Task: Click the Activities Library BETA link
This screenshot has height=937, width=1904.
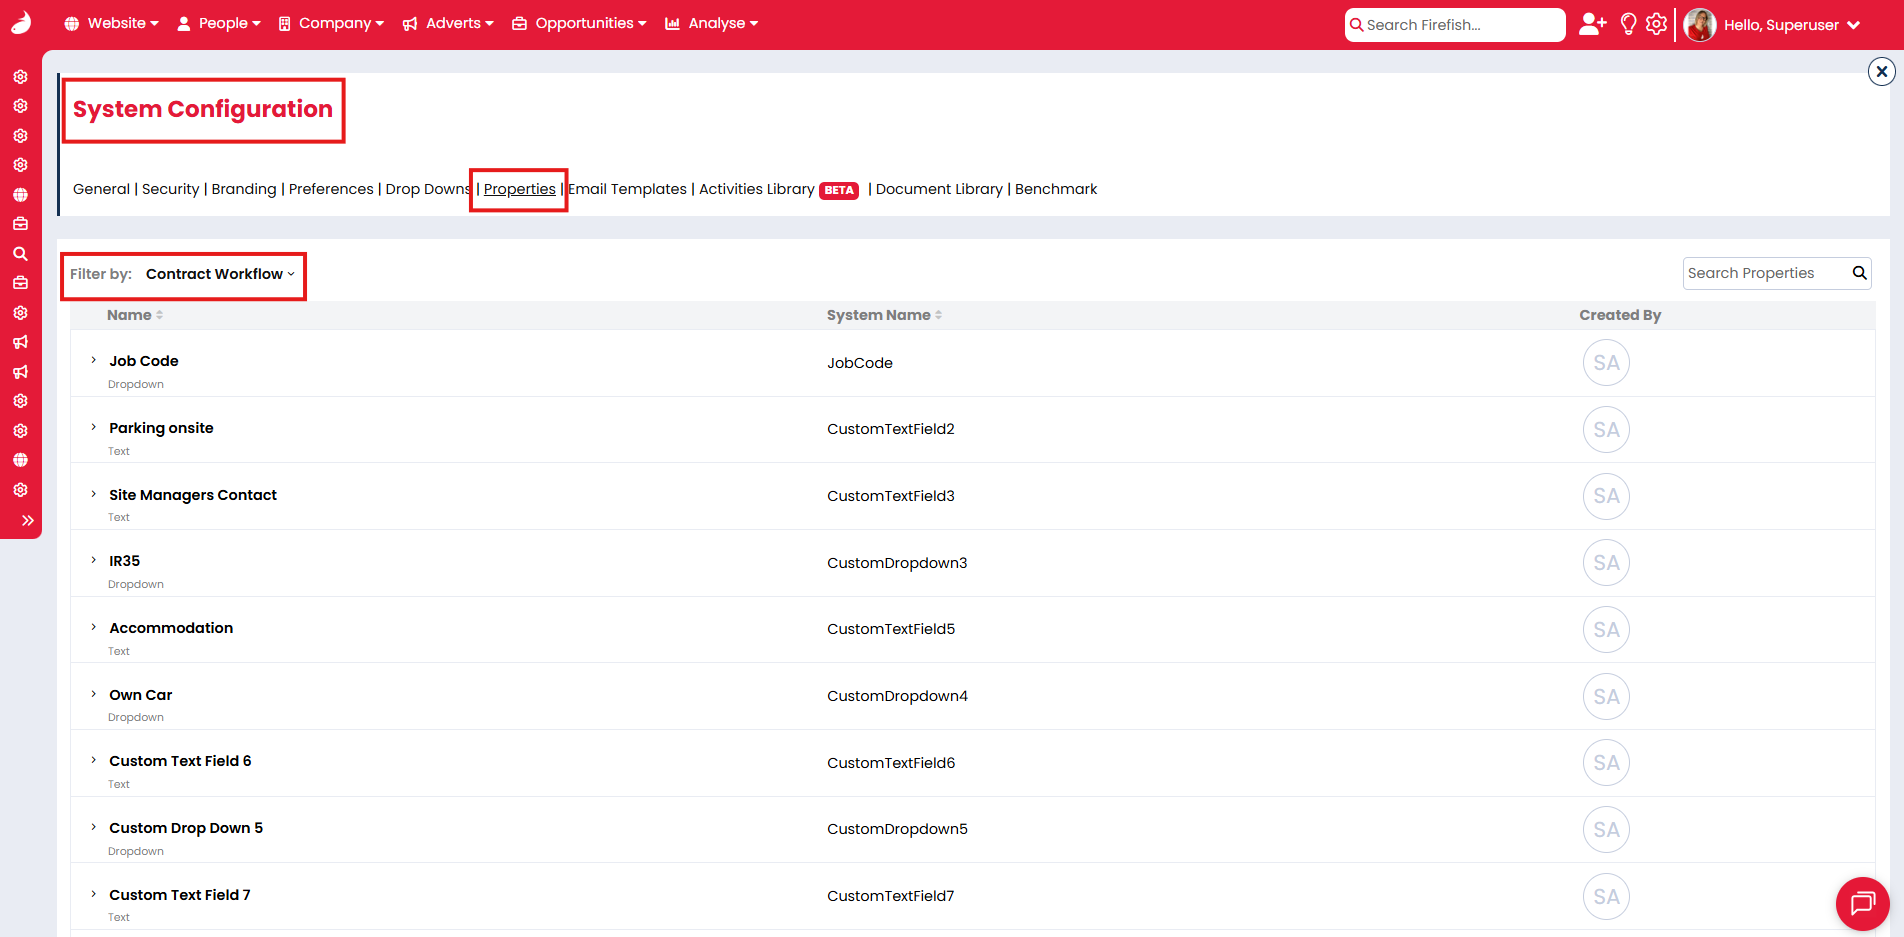Action: [756, 189]
